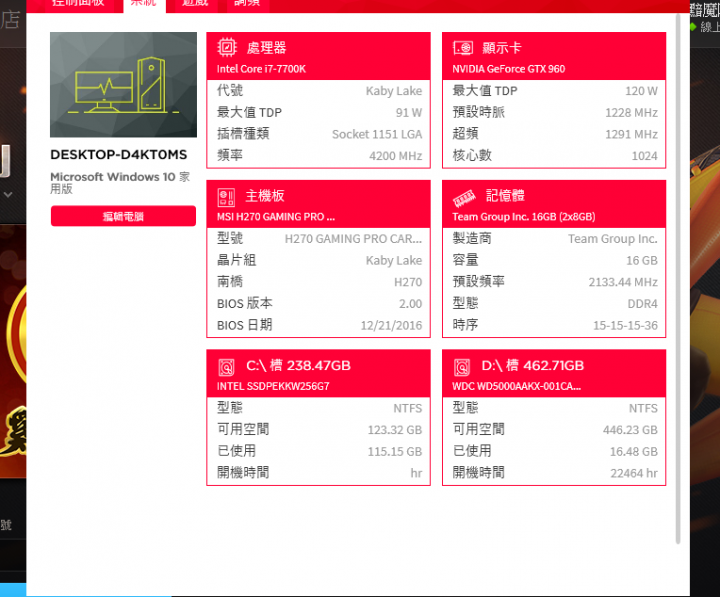Click the BIOS date 12/21/2016
The image size is (720, 597).
click(391, 325)
